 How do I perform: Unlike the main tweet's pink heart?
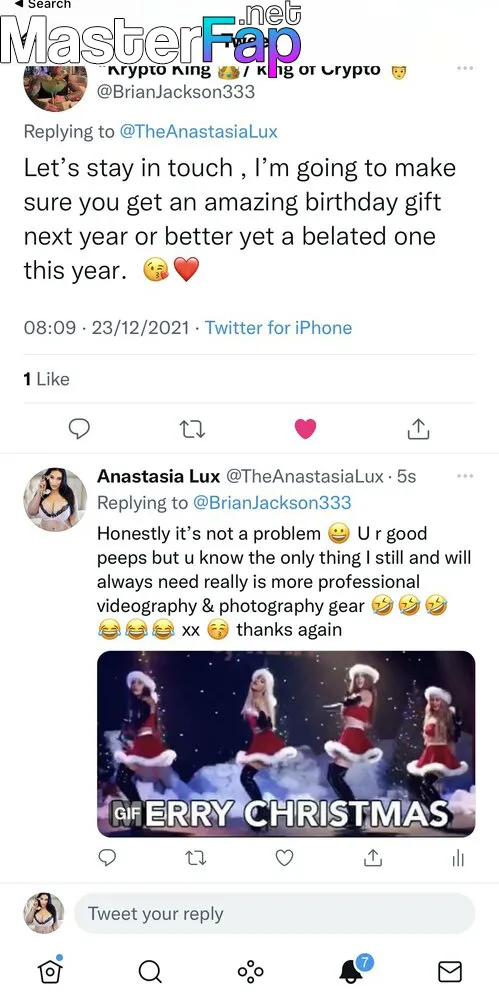click(305, 430)
